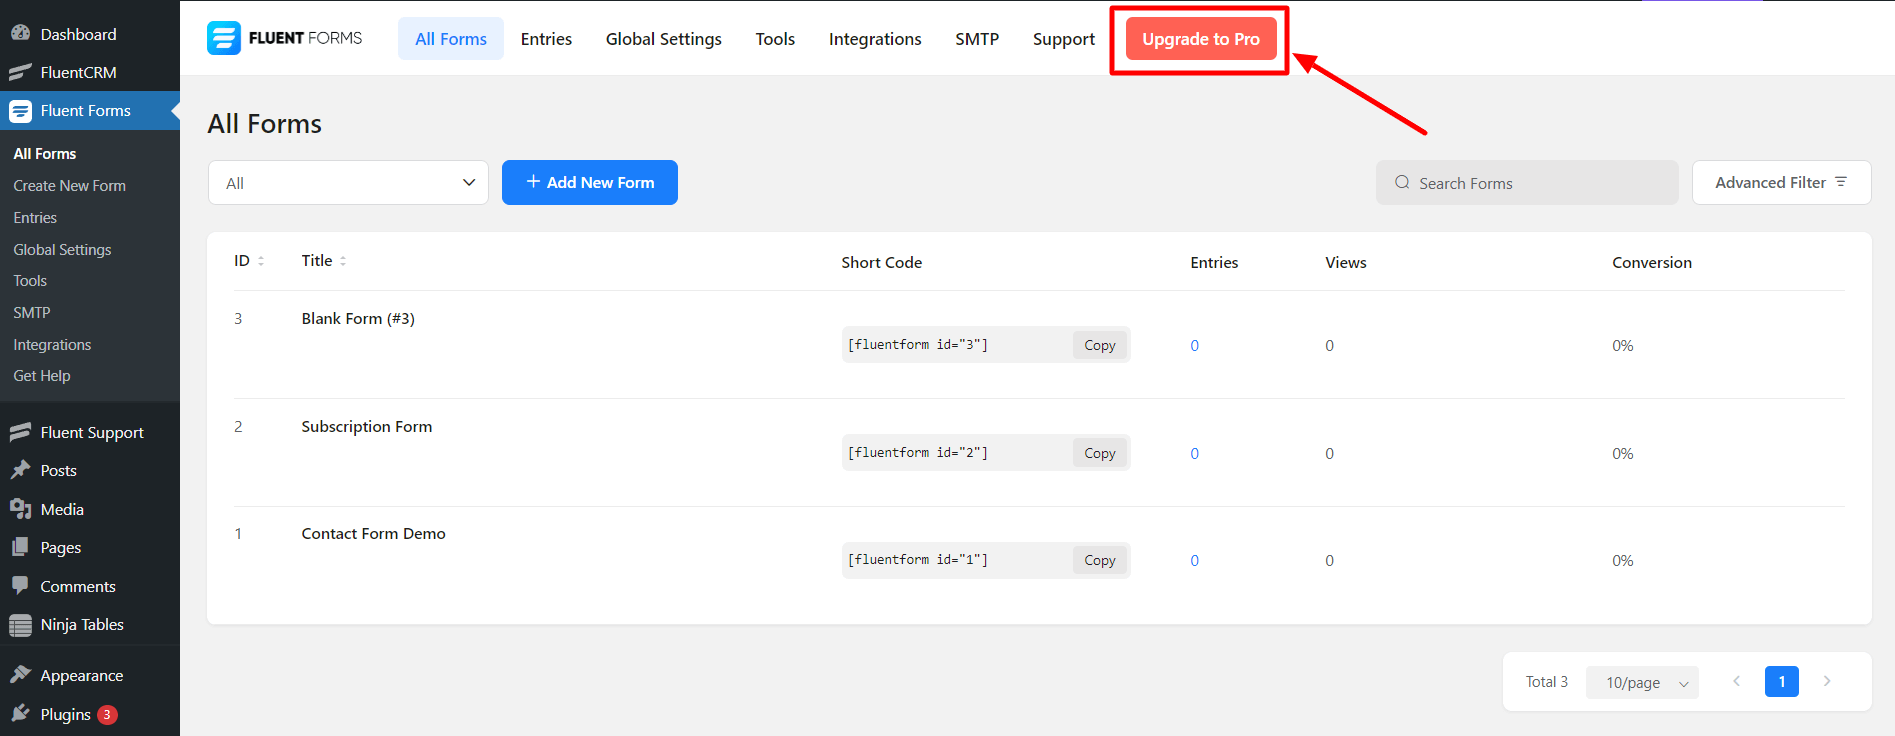Click the Pages icon in sidebar
The width and height of the screenshot is (1895, 736).
pos(20,547)
